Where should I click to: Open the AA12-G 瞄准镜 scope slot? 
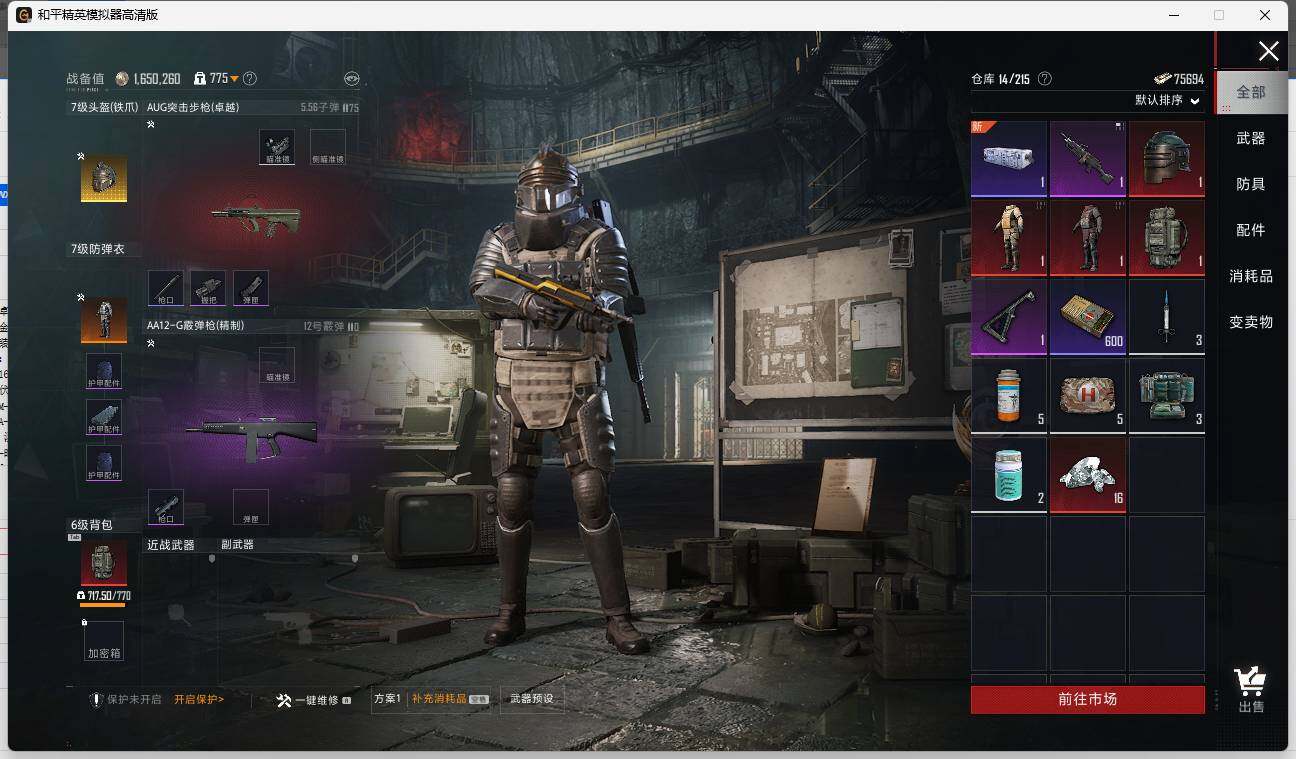click(x=277, y=365)
